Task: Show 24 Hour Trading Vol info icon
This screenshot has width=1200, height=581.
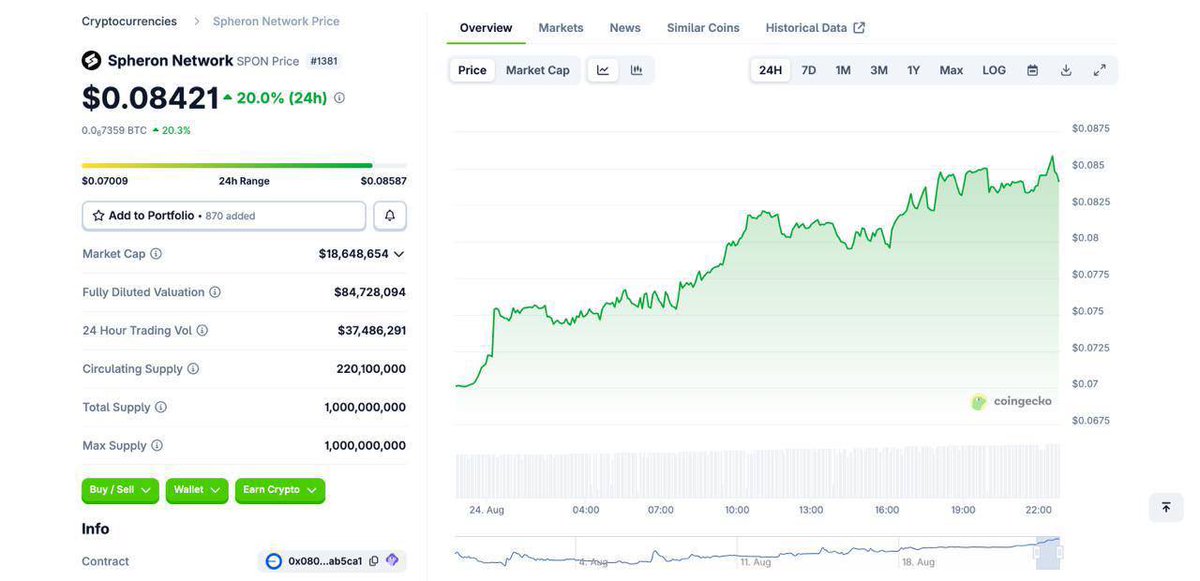Action: (x=202, y=330)
